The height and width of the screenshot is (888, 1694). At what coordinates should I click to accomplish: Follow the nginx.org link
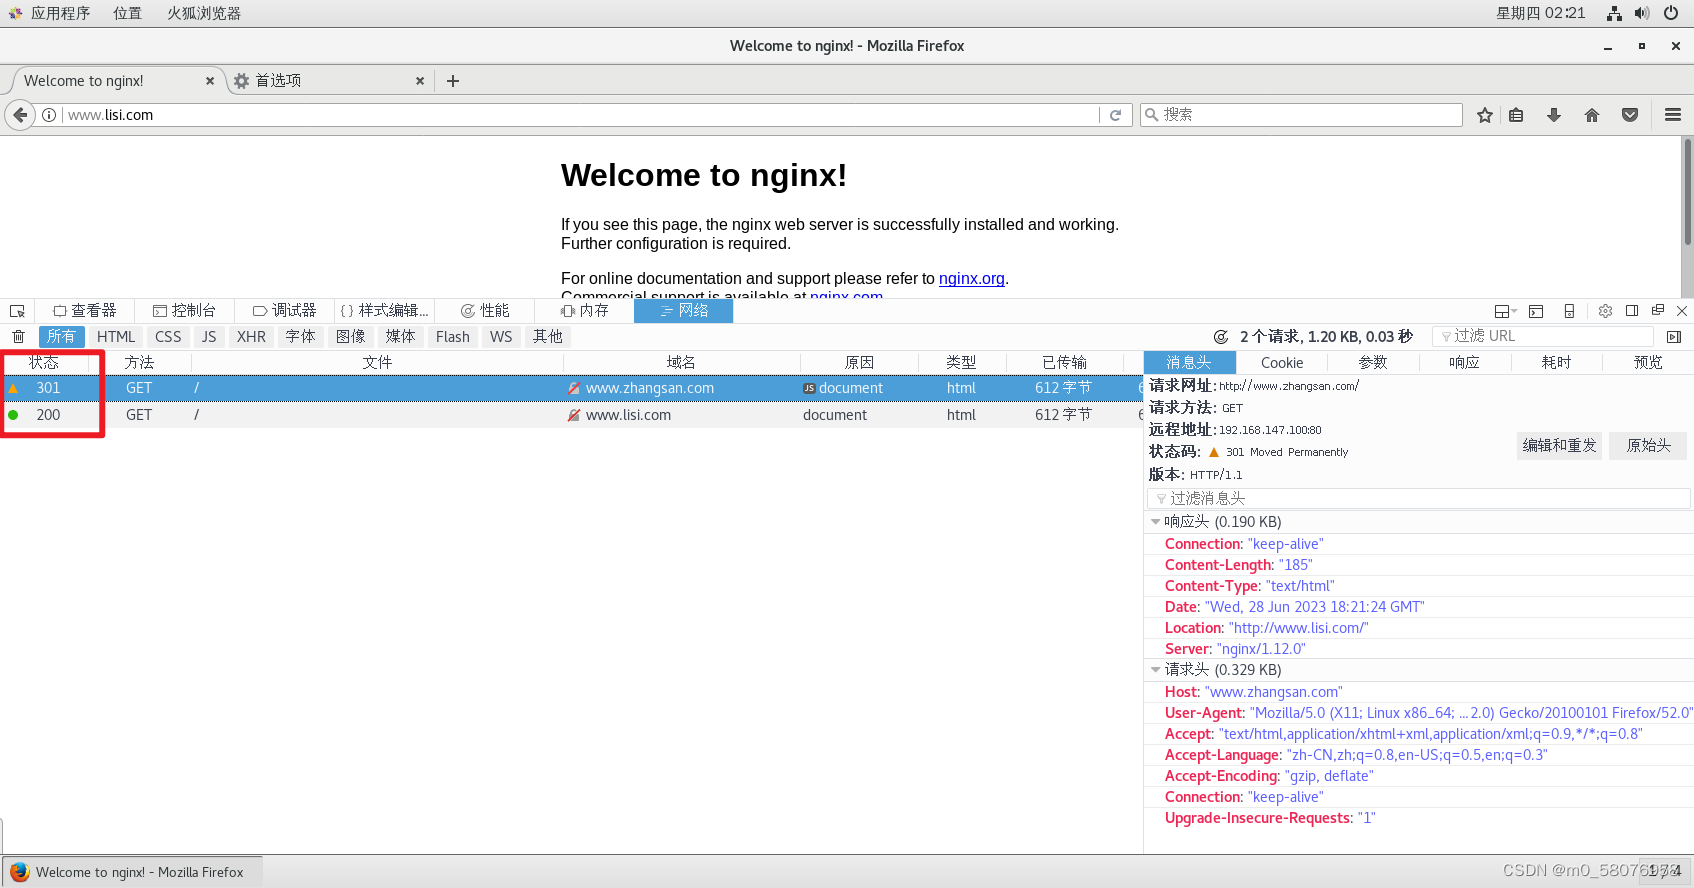[x=972, y=279]
